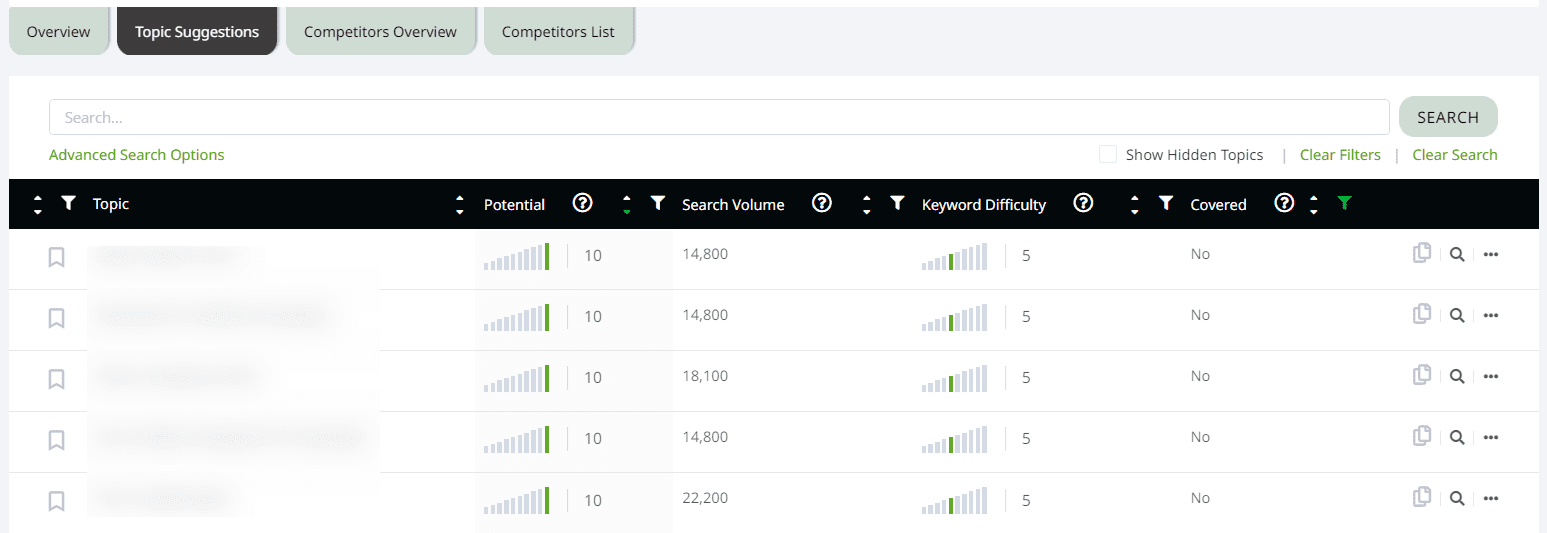Click the Covered column header label

[1218, 204]
